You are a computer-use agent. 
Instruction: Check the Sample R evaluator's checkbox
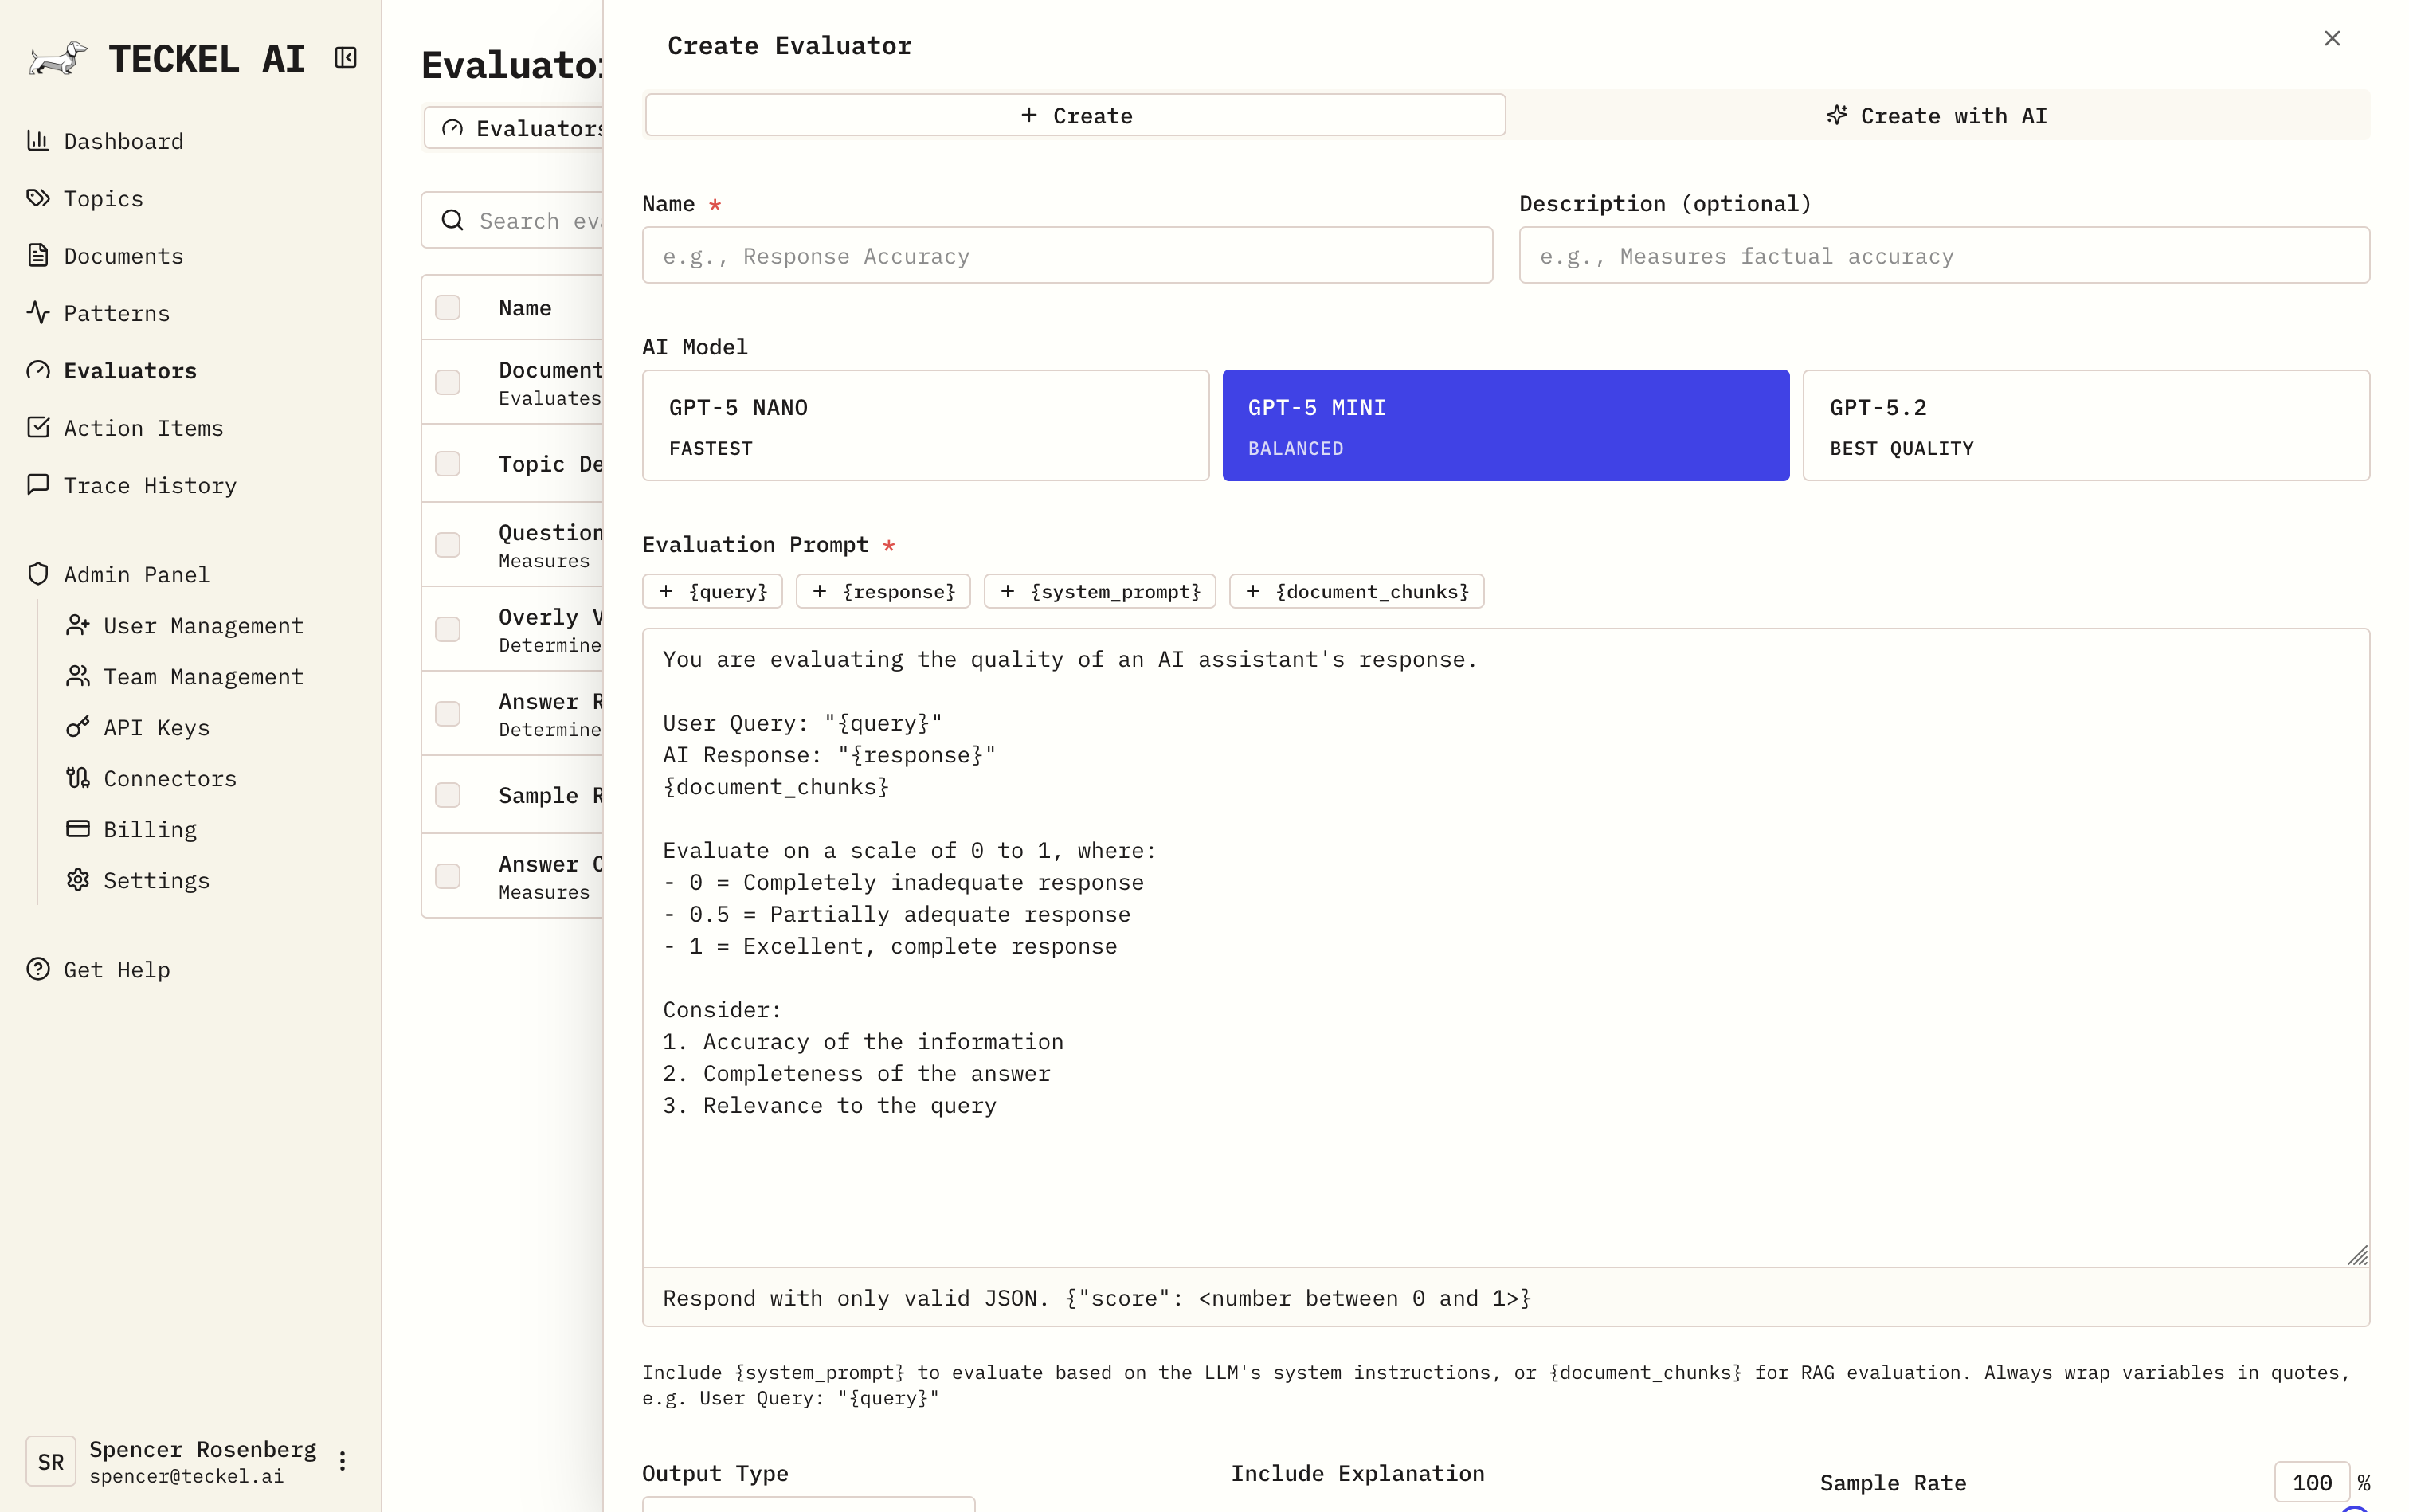pos(447,795)
